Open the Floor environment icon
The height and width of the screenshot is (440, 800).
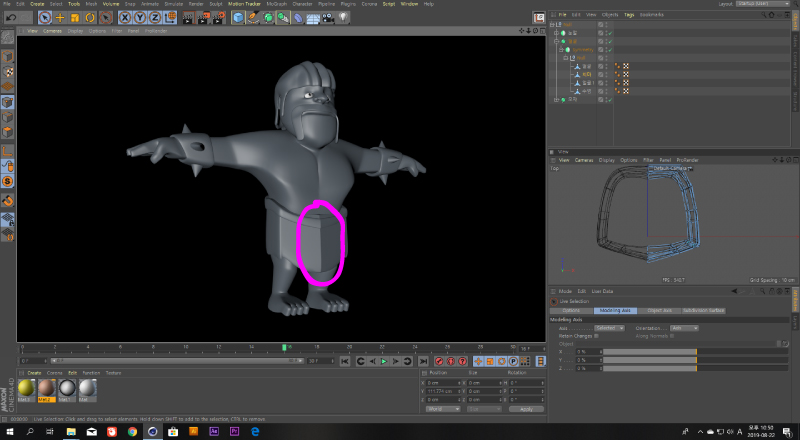click(x=313, y=18)
